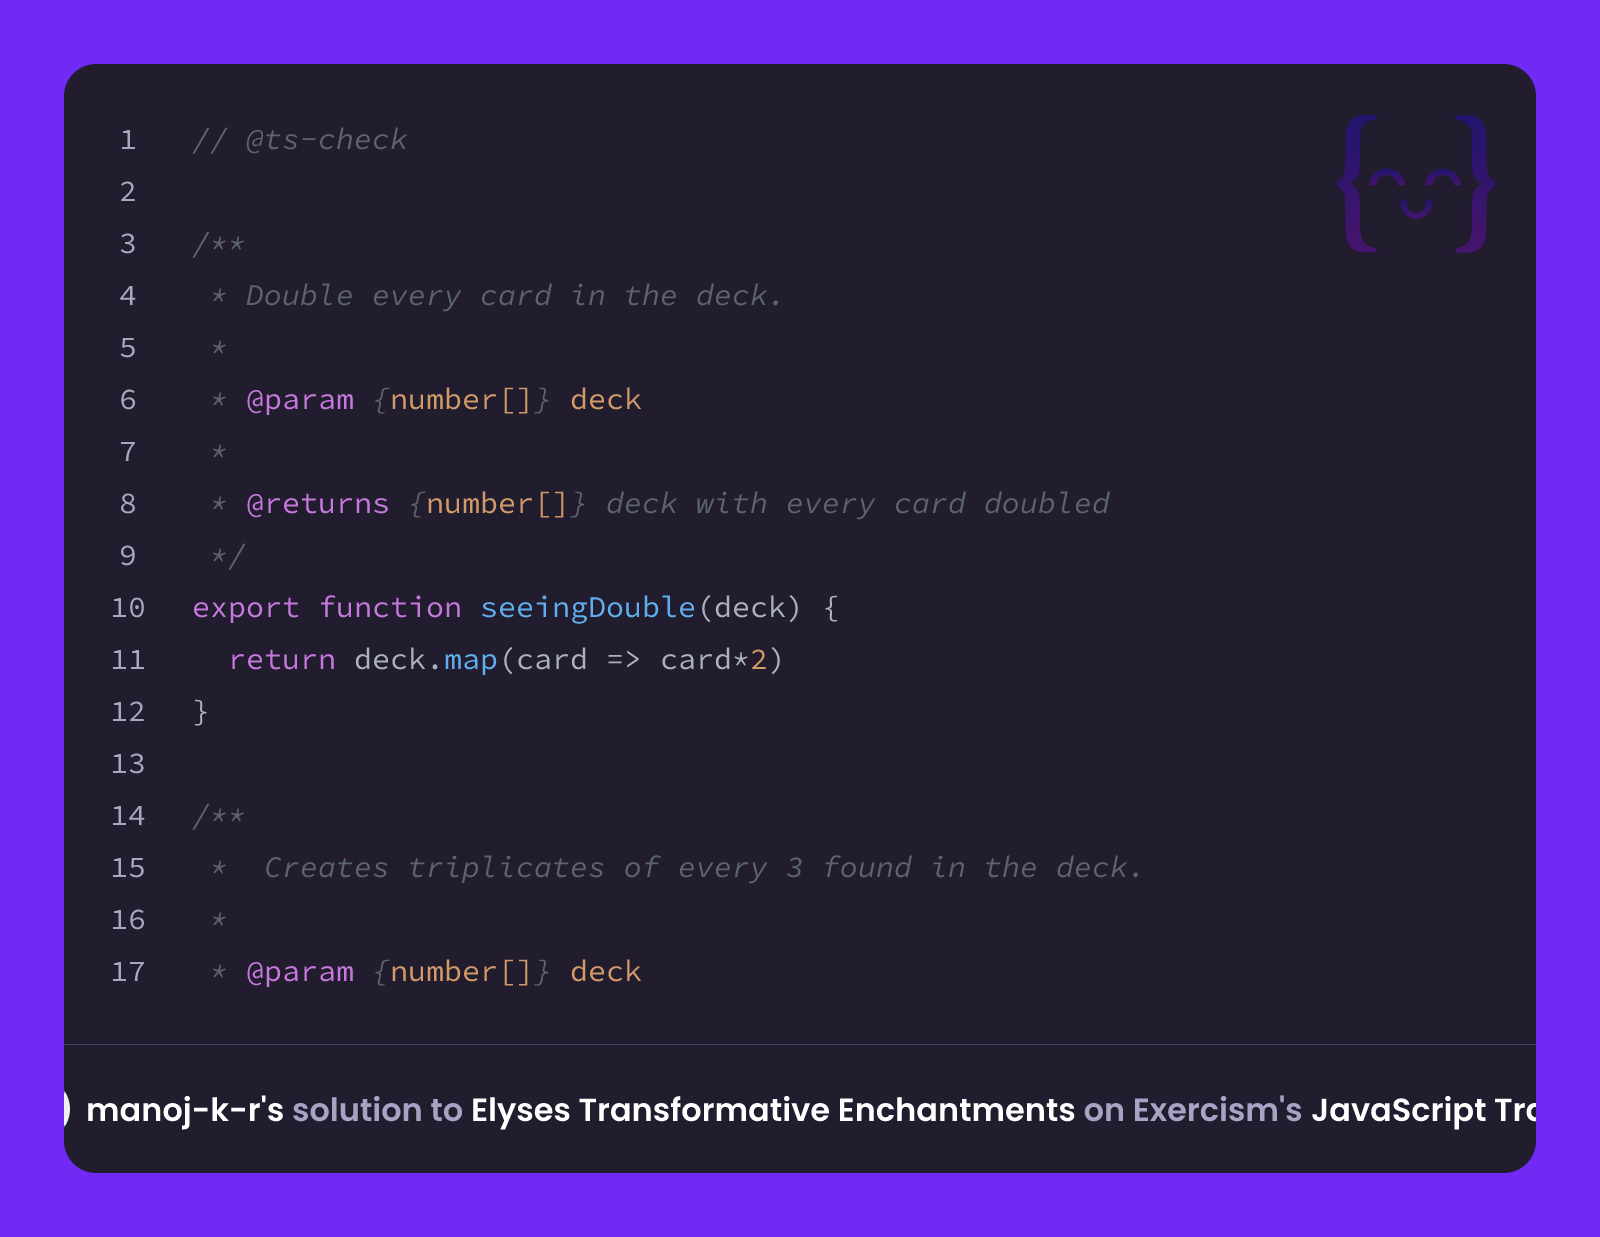
Task: Click 'on Exercism's' in the footer caption
Action: point(1193,1110)
